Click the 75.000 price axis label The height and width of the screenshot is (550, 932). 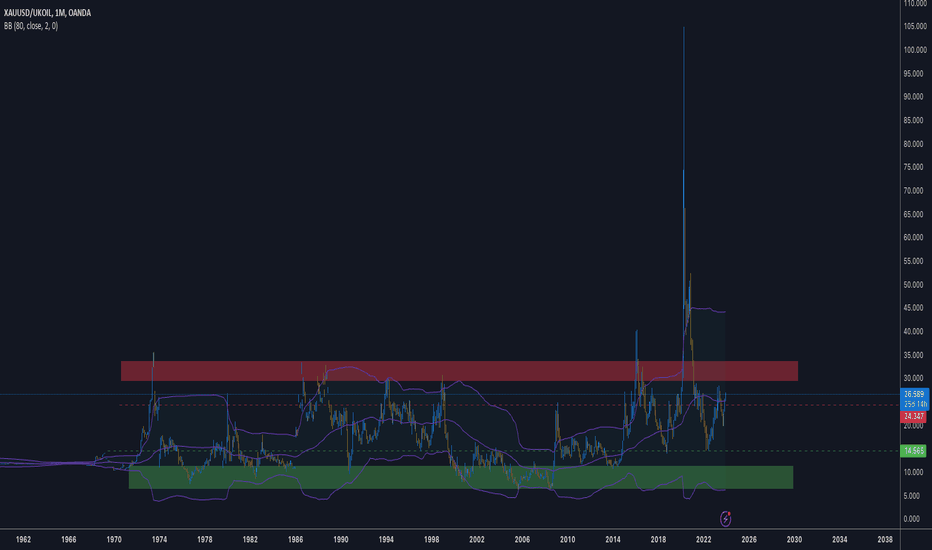[915, 168]
